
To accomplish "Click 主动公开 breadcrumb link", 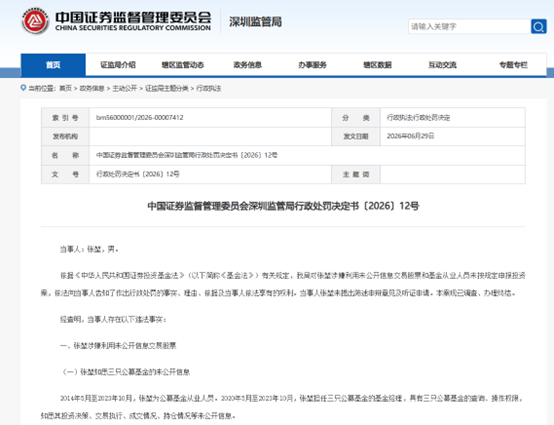I will (124, 88).
